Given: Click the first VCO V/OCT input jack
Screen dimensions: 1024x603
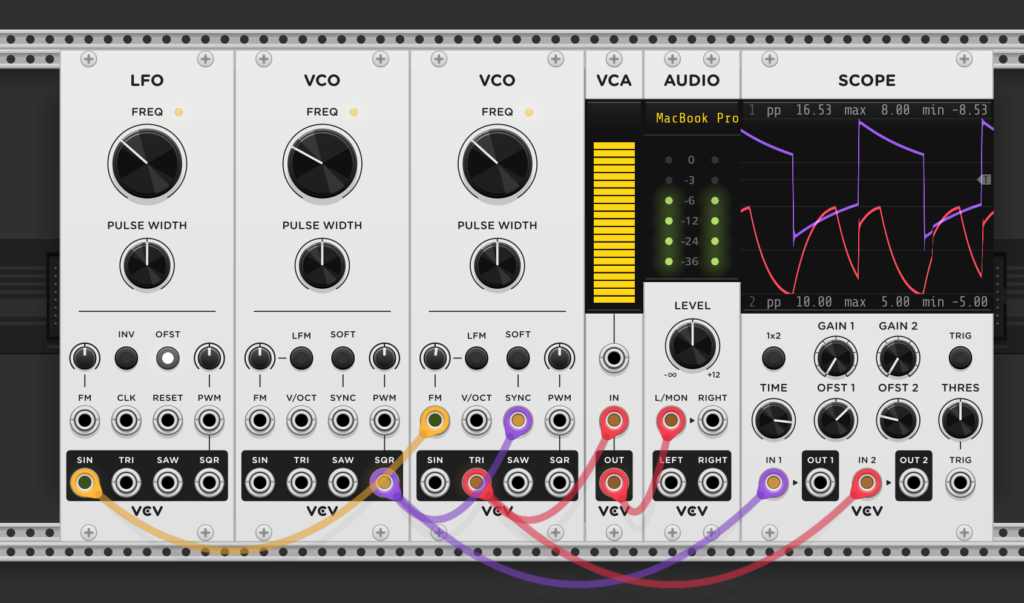Looking at the screenshot, I should point(301,422).
